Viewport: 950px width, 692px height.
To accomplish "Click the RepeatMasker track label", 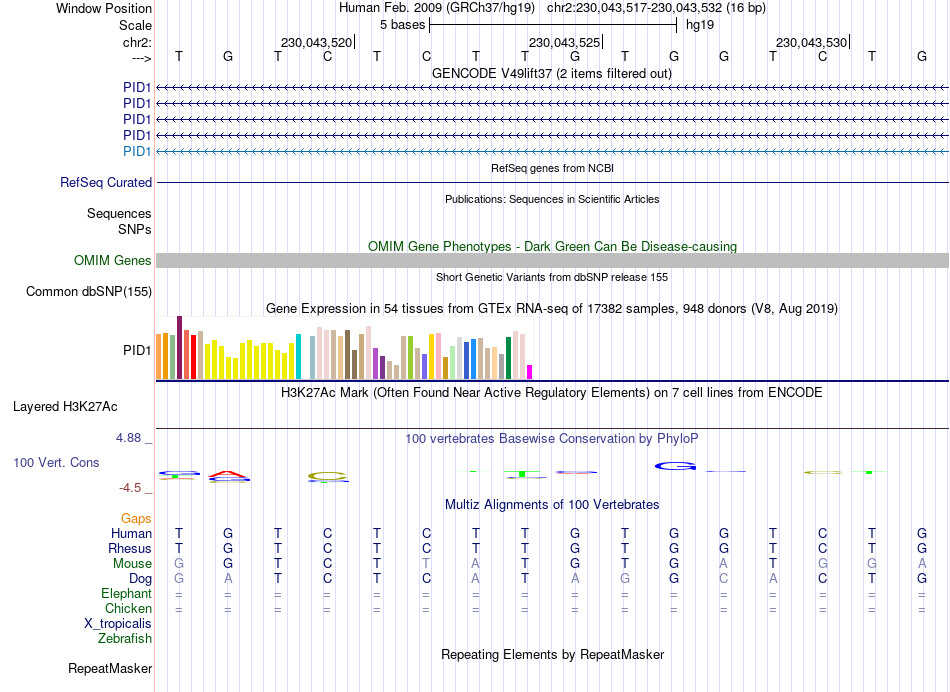I will (x=110, y=668).
